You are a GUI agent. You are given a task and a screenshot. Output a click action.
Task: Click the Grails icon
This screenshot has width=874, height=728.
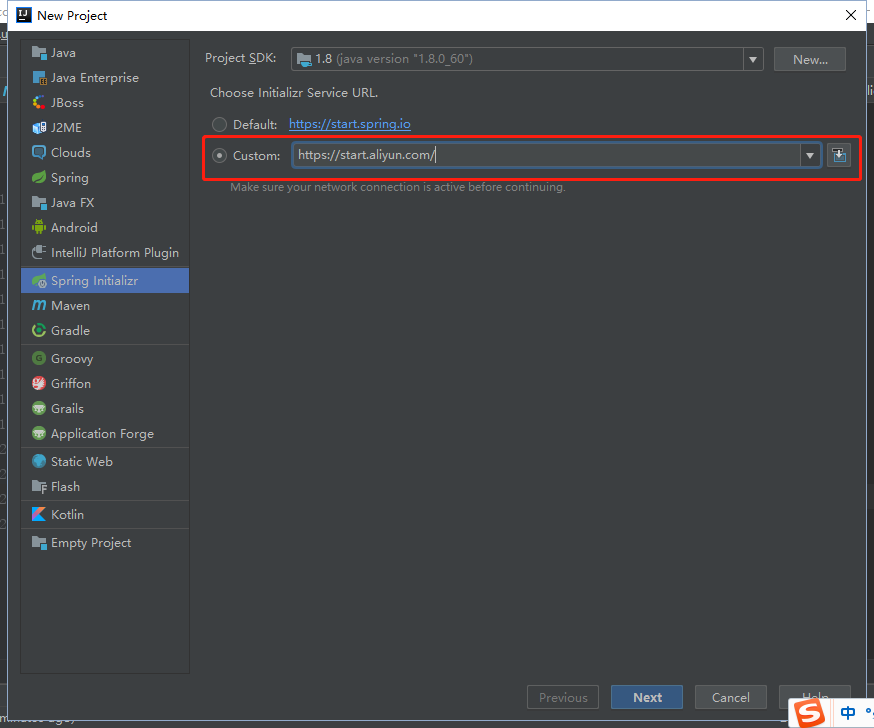pyautogui.click(x=39, y=408)
